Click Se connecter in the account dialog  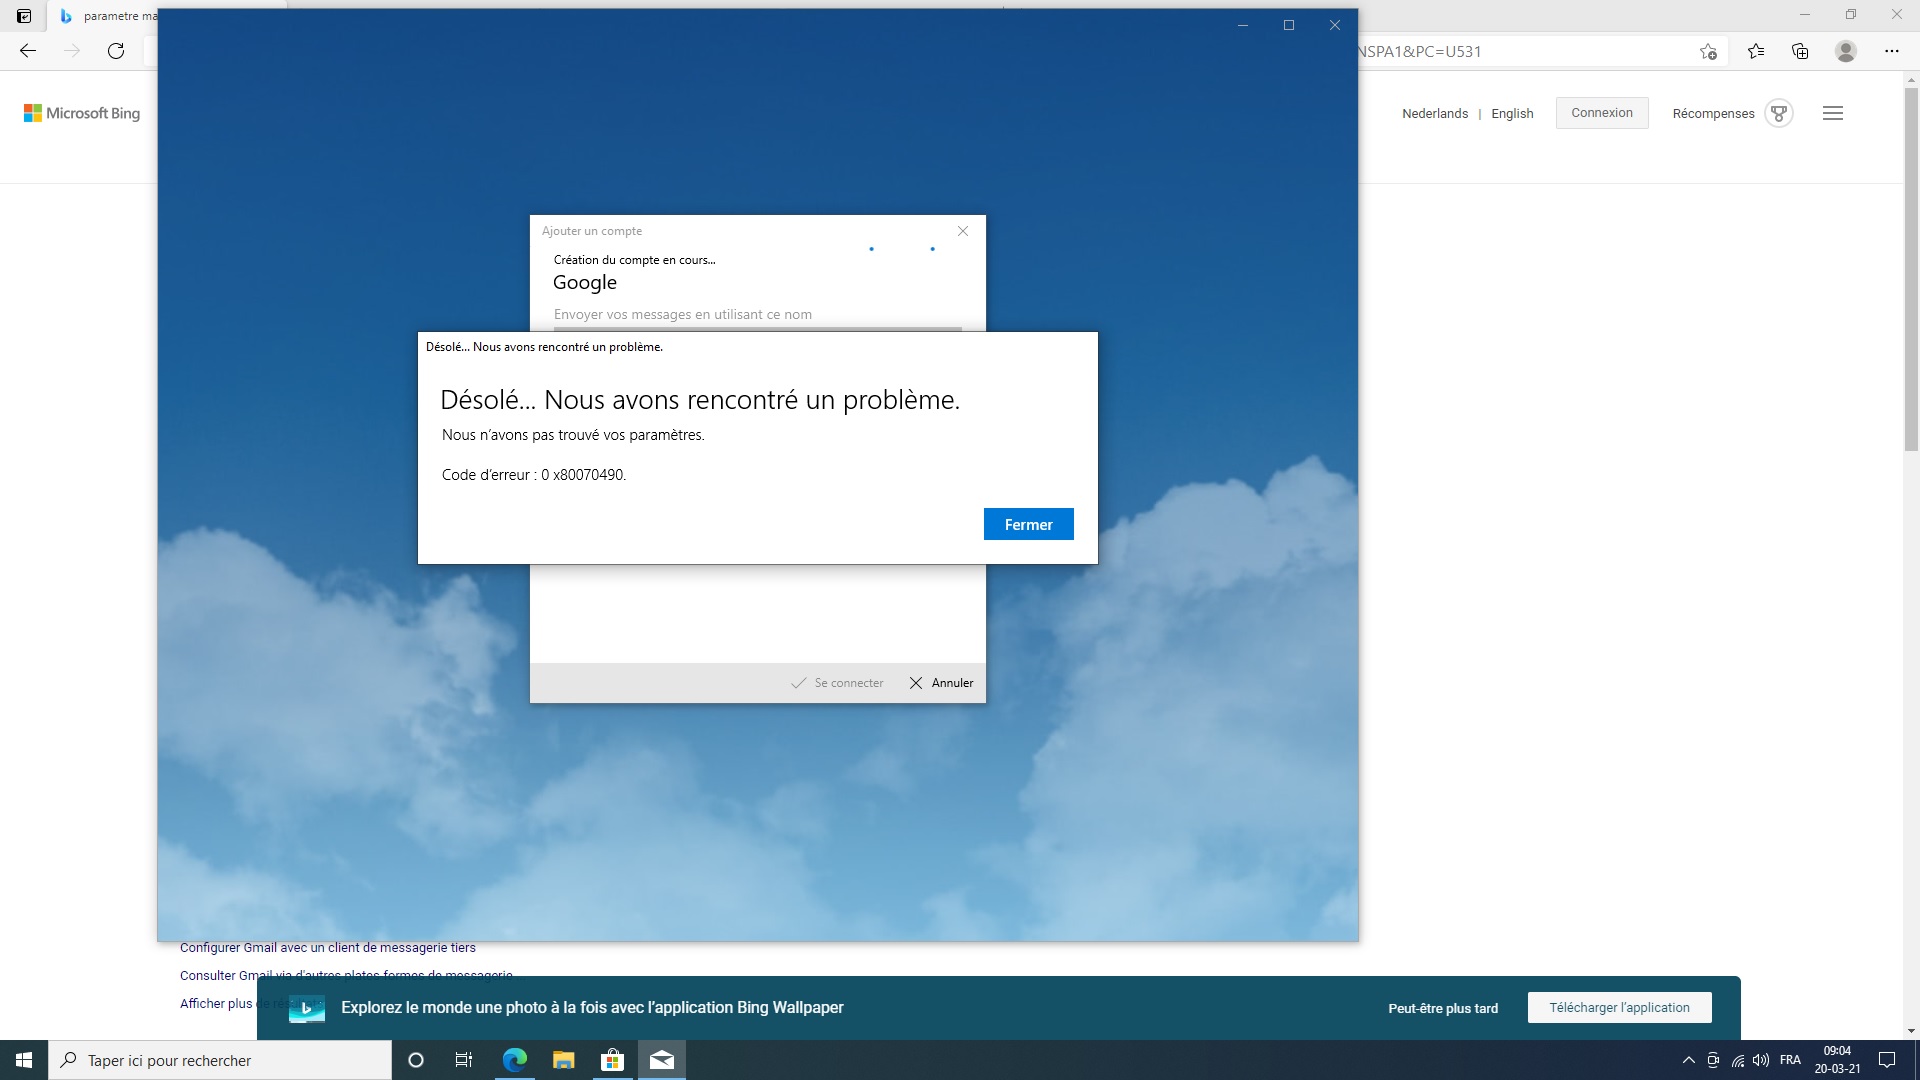(838, 683)
